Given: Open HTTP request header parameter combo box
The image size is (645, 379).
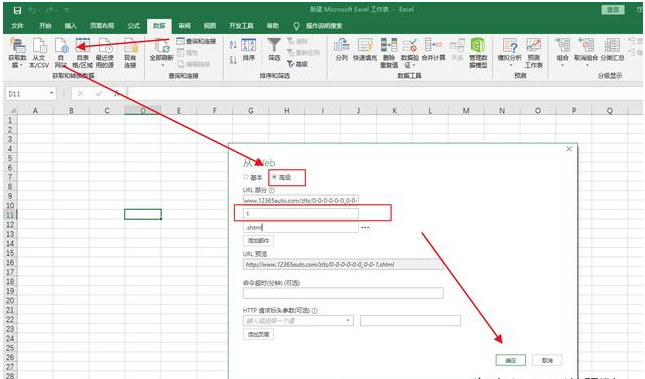Looking at the screenshot, I should tap(298, 320).
